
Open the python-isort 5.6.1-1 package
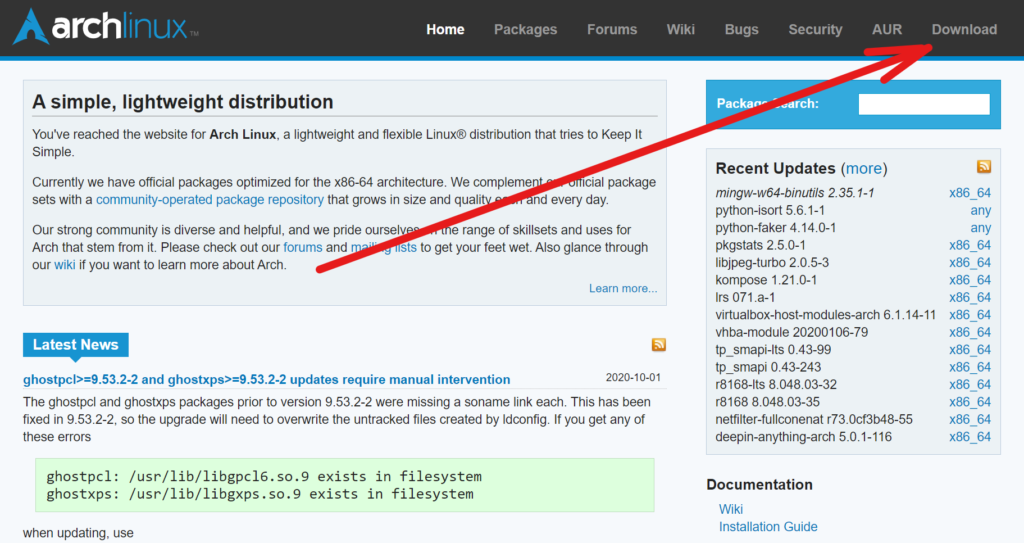point(770,210)
